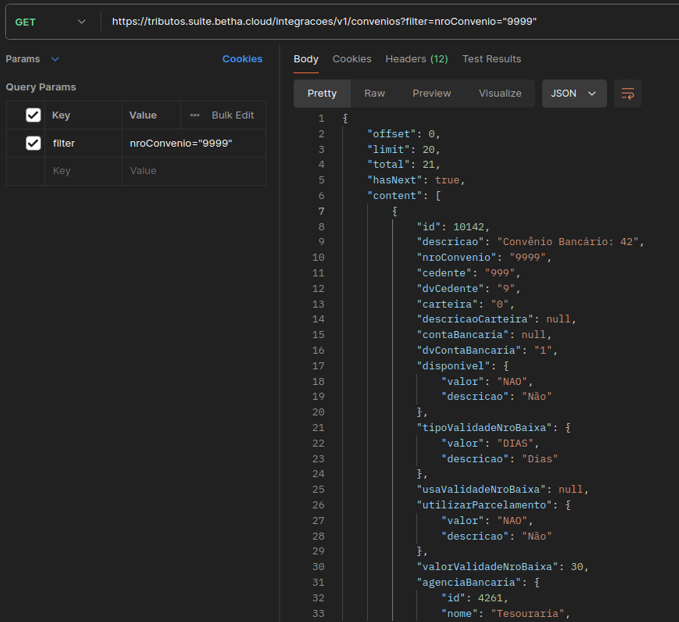Click the "nome": "Tesouraria" line
This screenshot has height=622, width=679.
click(x=506, y=613)
